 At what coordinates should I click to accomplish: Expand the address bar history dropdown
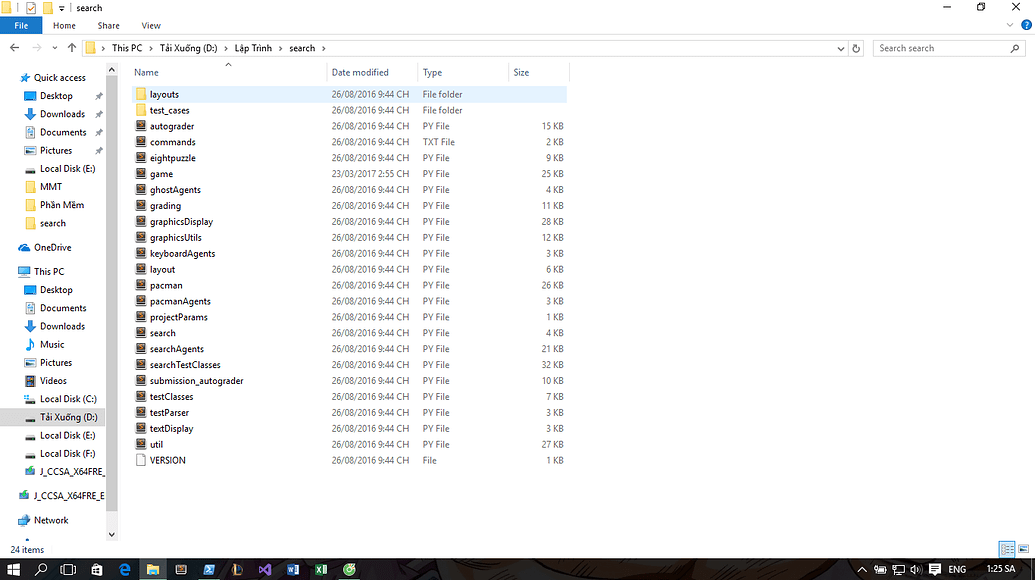click(841, 47)
